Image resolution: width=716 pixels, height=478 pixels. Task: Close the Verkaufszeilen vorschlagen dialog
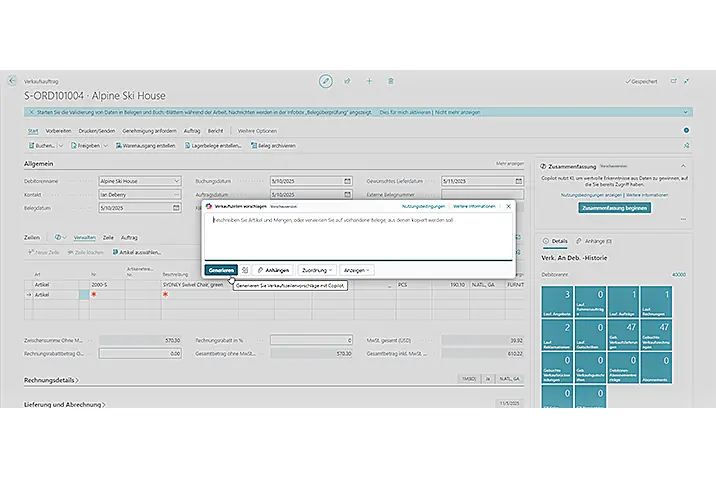coord(508,206)
